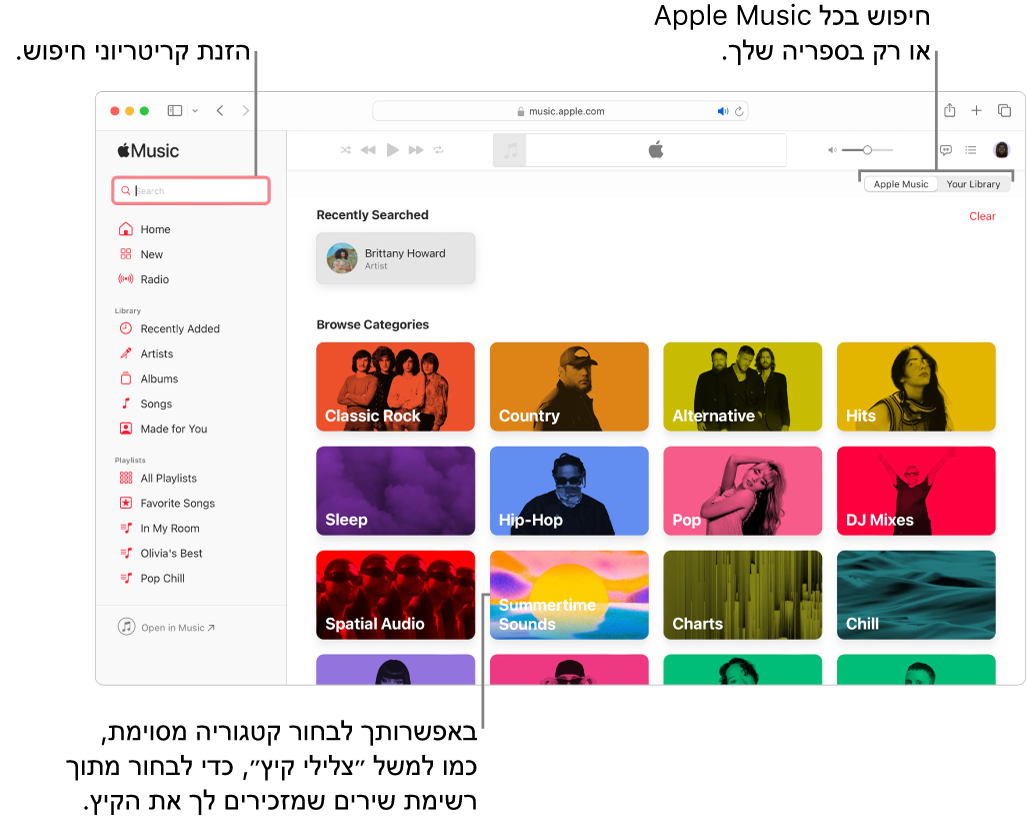This screenshot has width=1027, height=825.
Task: Toggle shuffle in the player
Action: (345, 150)
